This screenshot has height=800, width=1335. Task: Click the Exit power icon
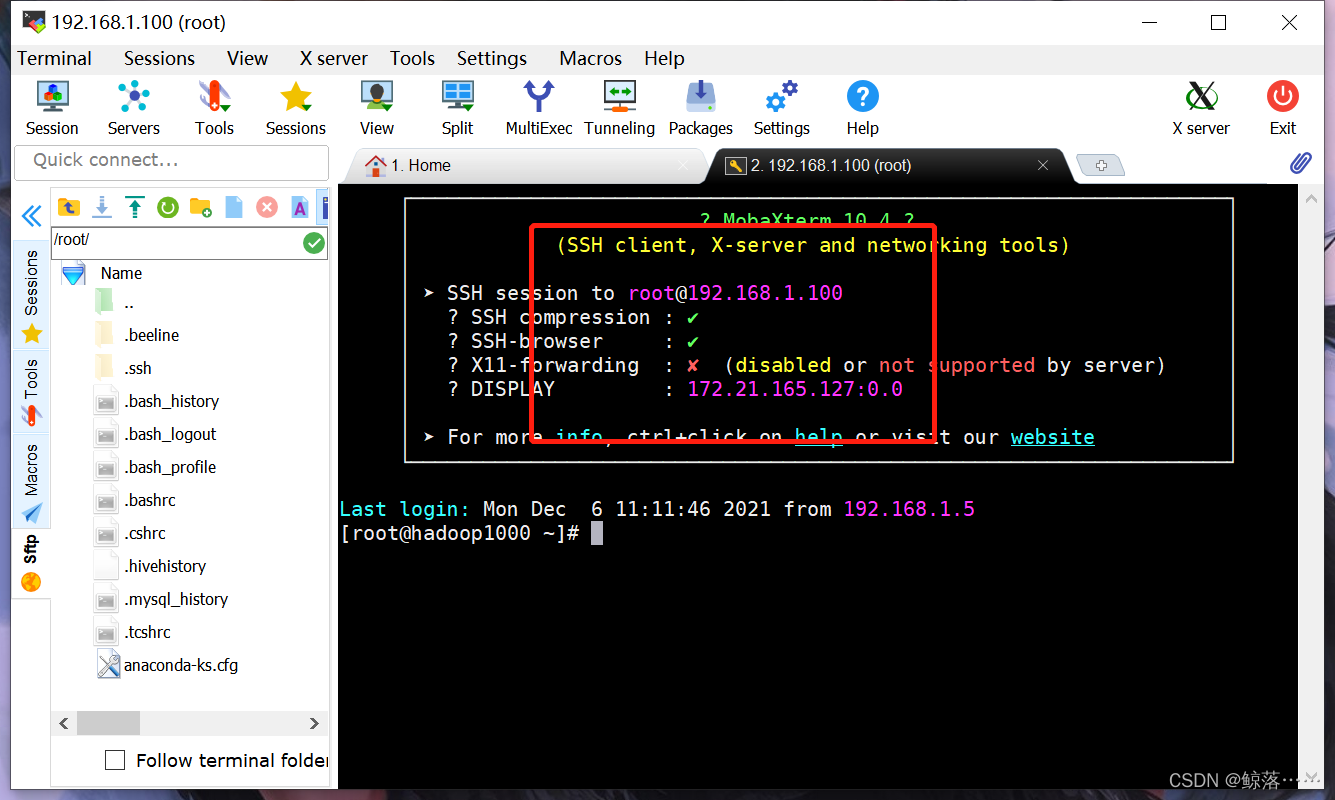pos(1283,108)
